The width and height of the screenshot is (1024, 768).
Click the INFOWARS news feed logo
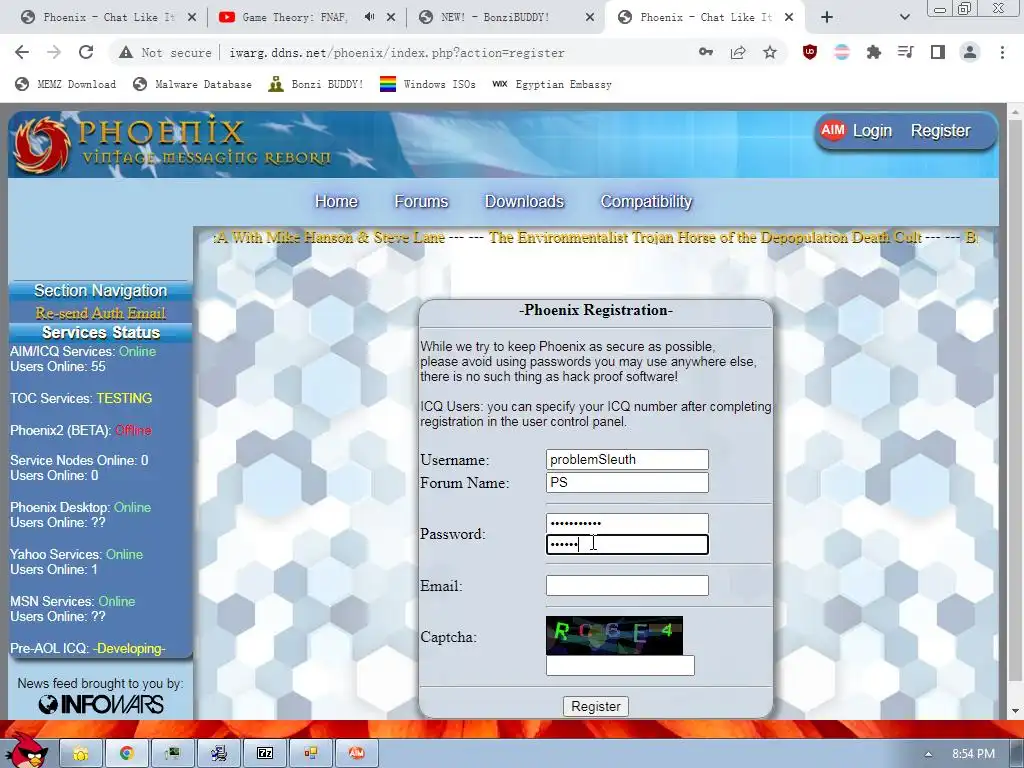click(x=101, y=704)
